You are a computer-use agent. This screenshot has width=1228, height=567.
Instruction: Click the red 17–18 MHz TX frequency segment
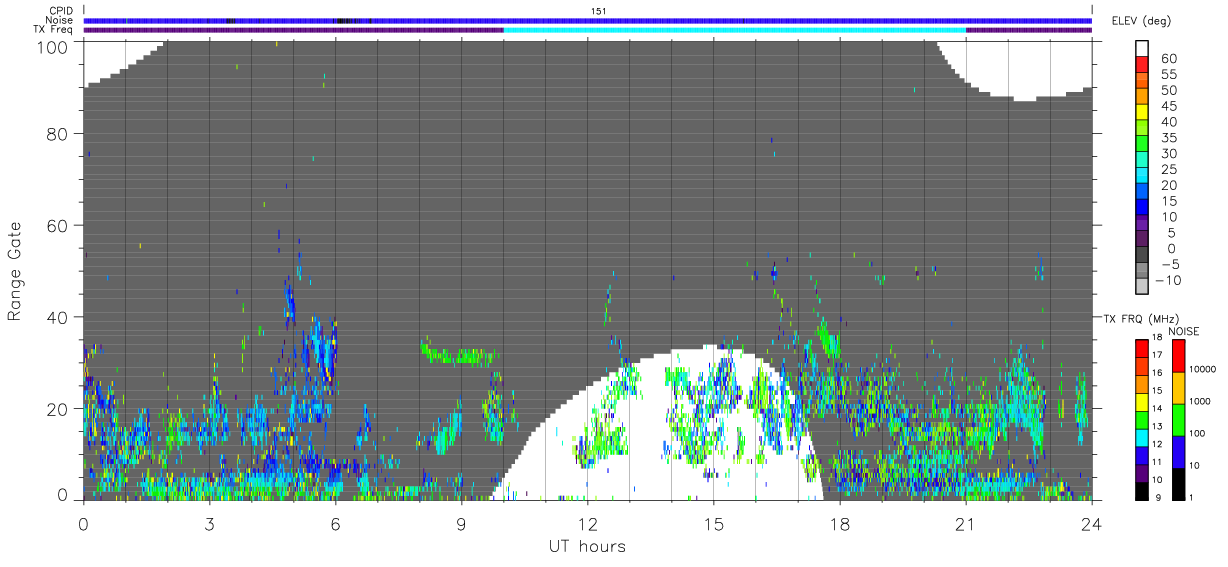coord(1141,346)
